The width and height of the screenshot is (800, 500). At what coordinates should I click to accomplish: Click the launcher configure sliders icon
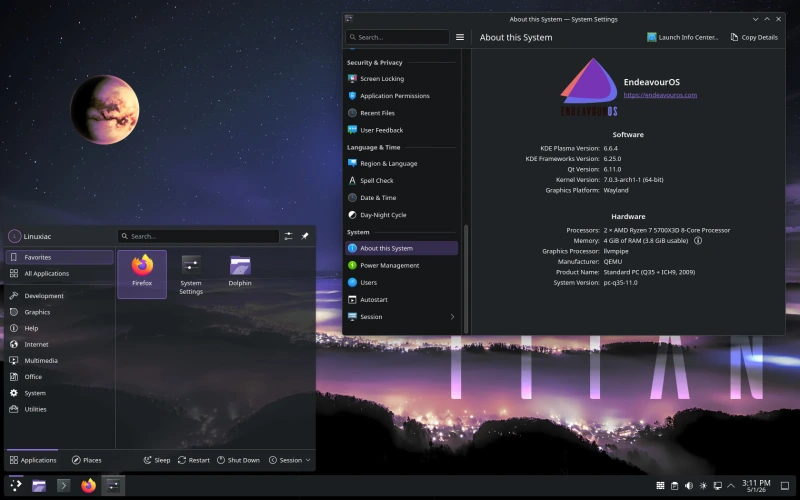(289, 236)
